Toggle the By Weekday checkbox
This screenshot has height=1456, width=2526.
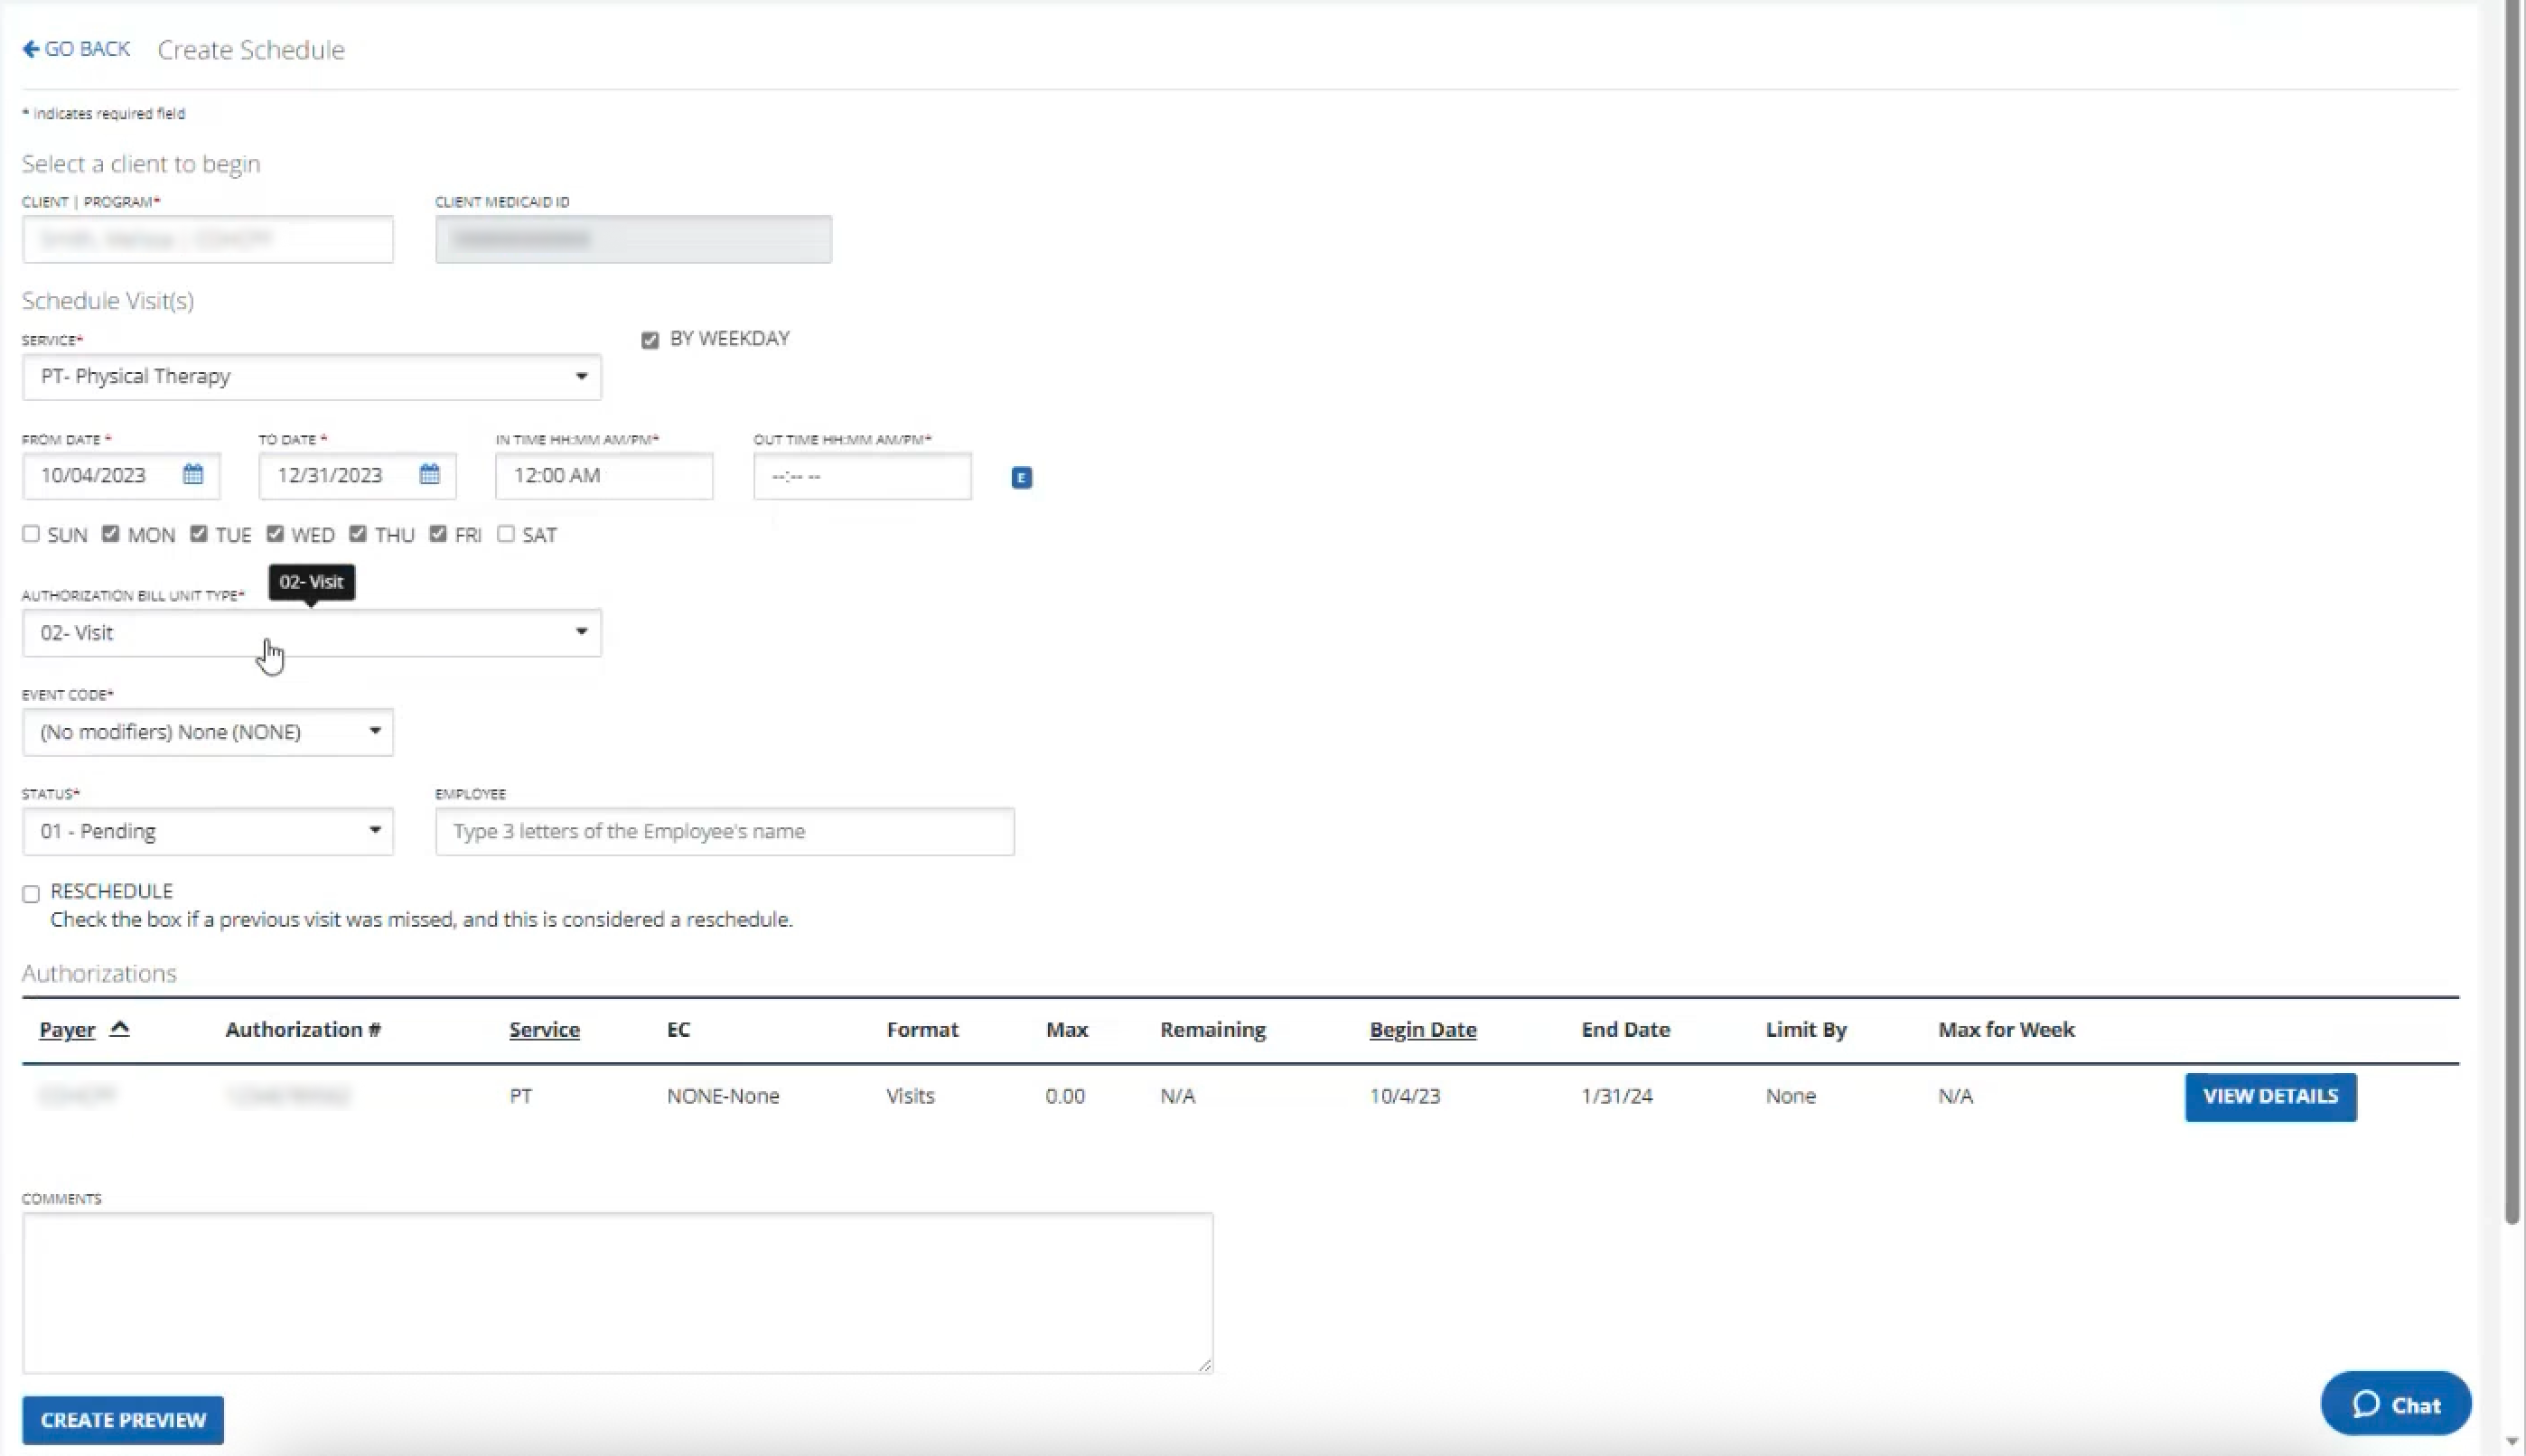(x=650, y=340)
